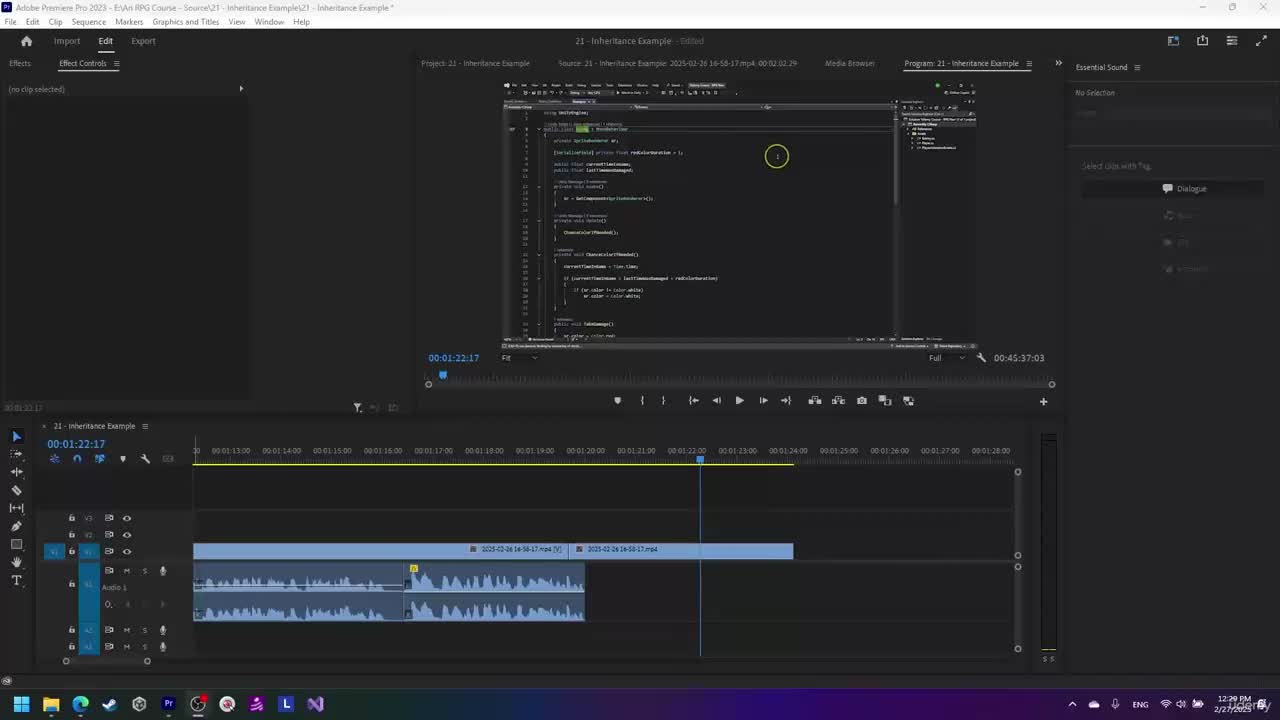Switch to the Media Browser tab
The height and width of the screenshot is (720, 1280).
click(849, 63)
